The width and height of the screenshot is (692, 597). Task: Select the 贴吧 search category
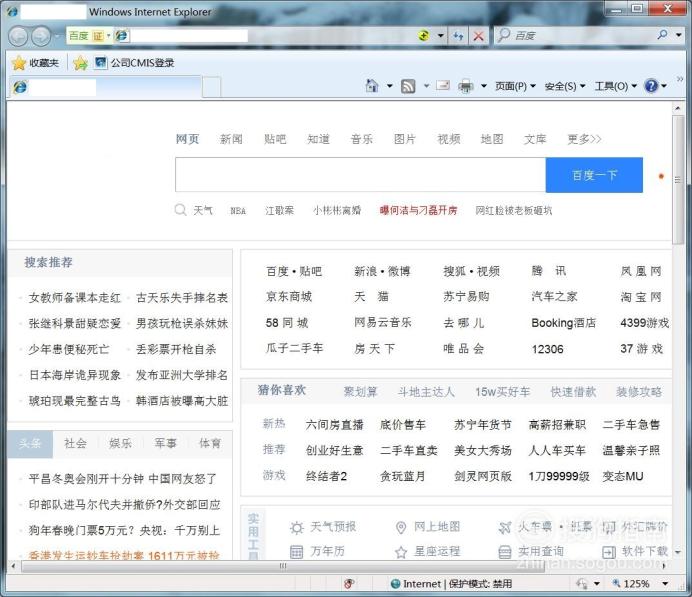pos(275,139)
